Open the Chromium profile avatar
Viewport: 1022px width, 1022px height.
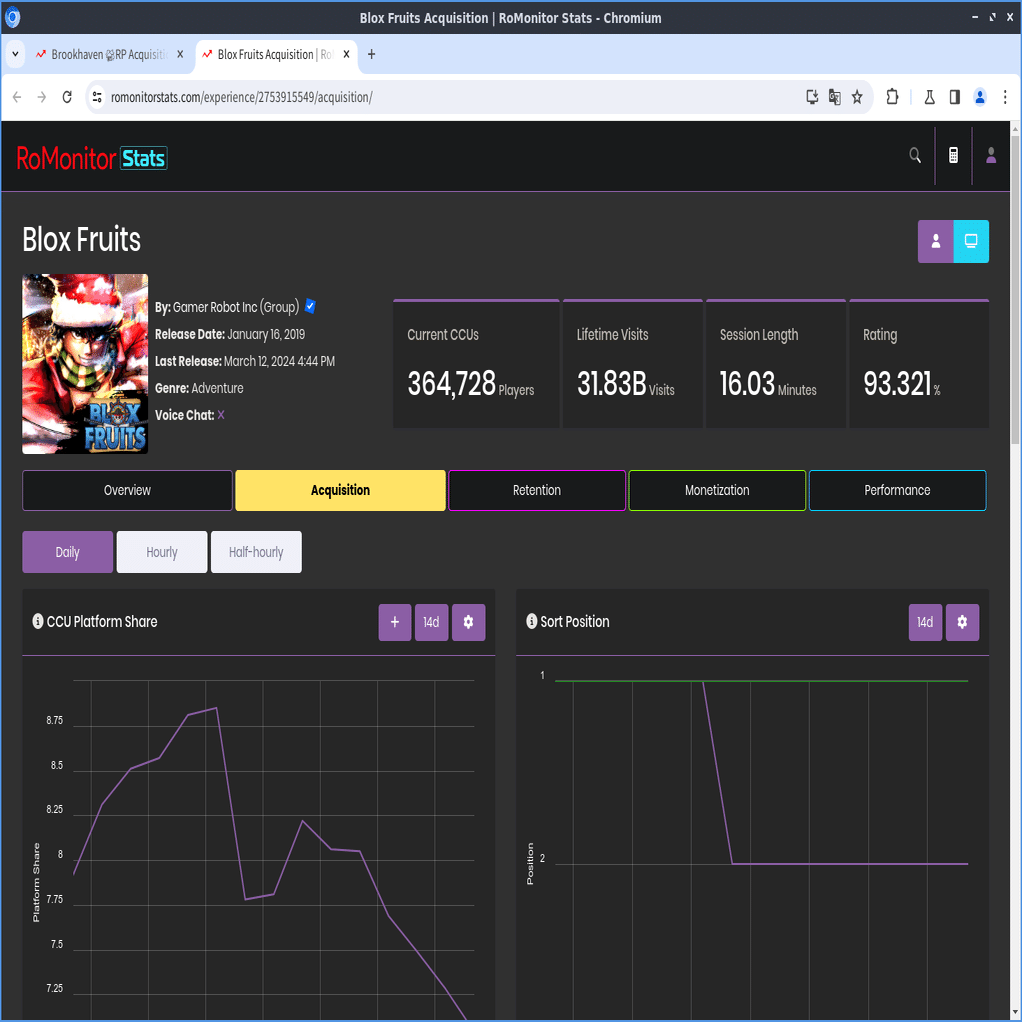click(980, 97)
